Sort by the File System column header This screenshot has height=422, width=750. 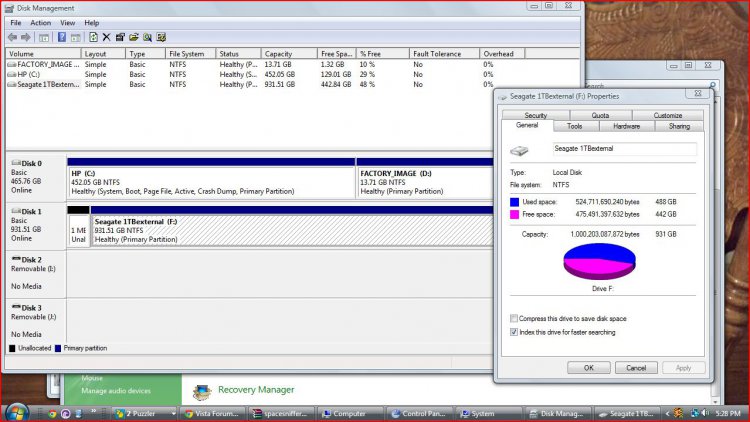(x=190, y=54)
